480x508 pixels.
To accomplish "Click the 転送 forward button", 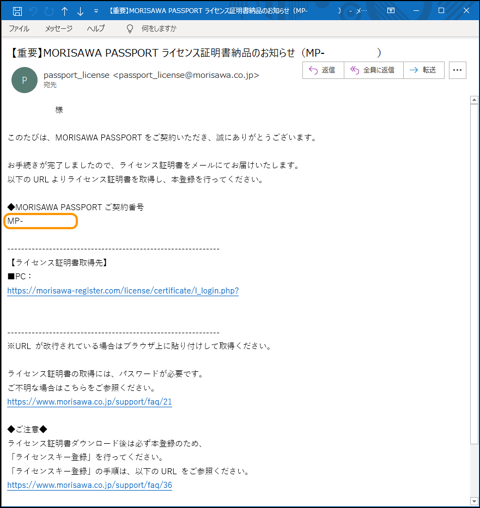I will point(424,70).
